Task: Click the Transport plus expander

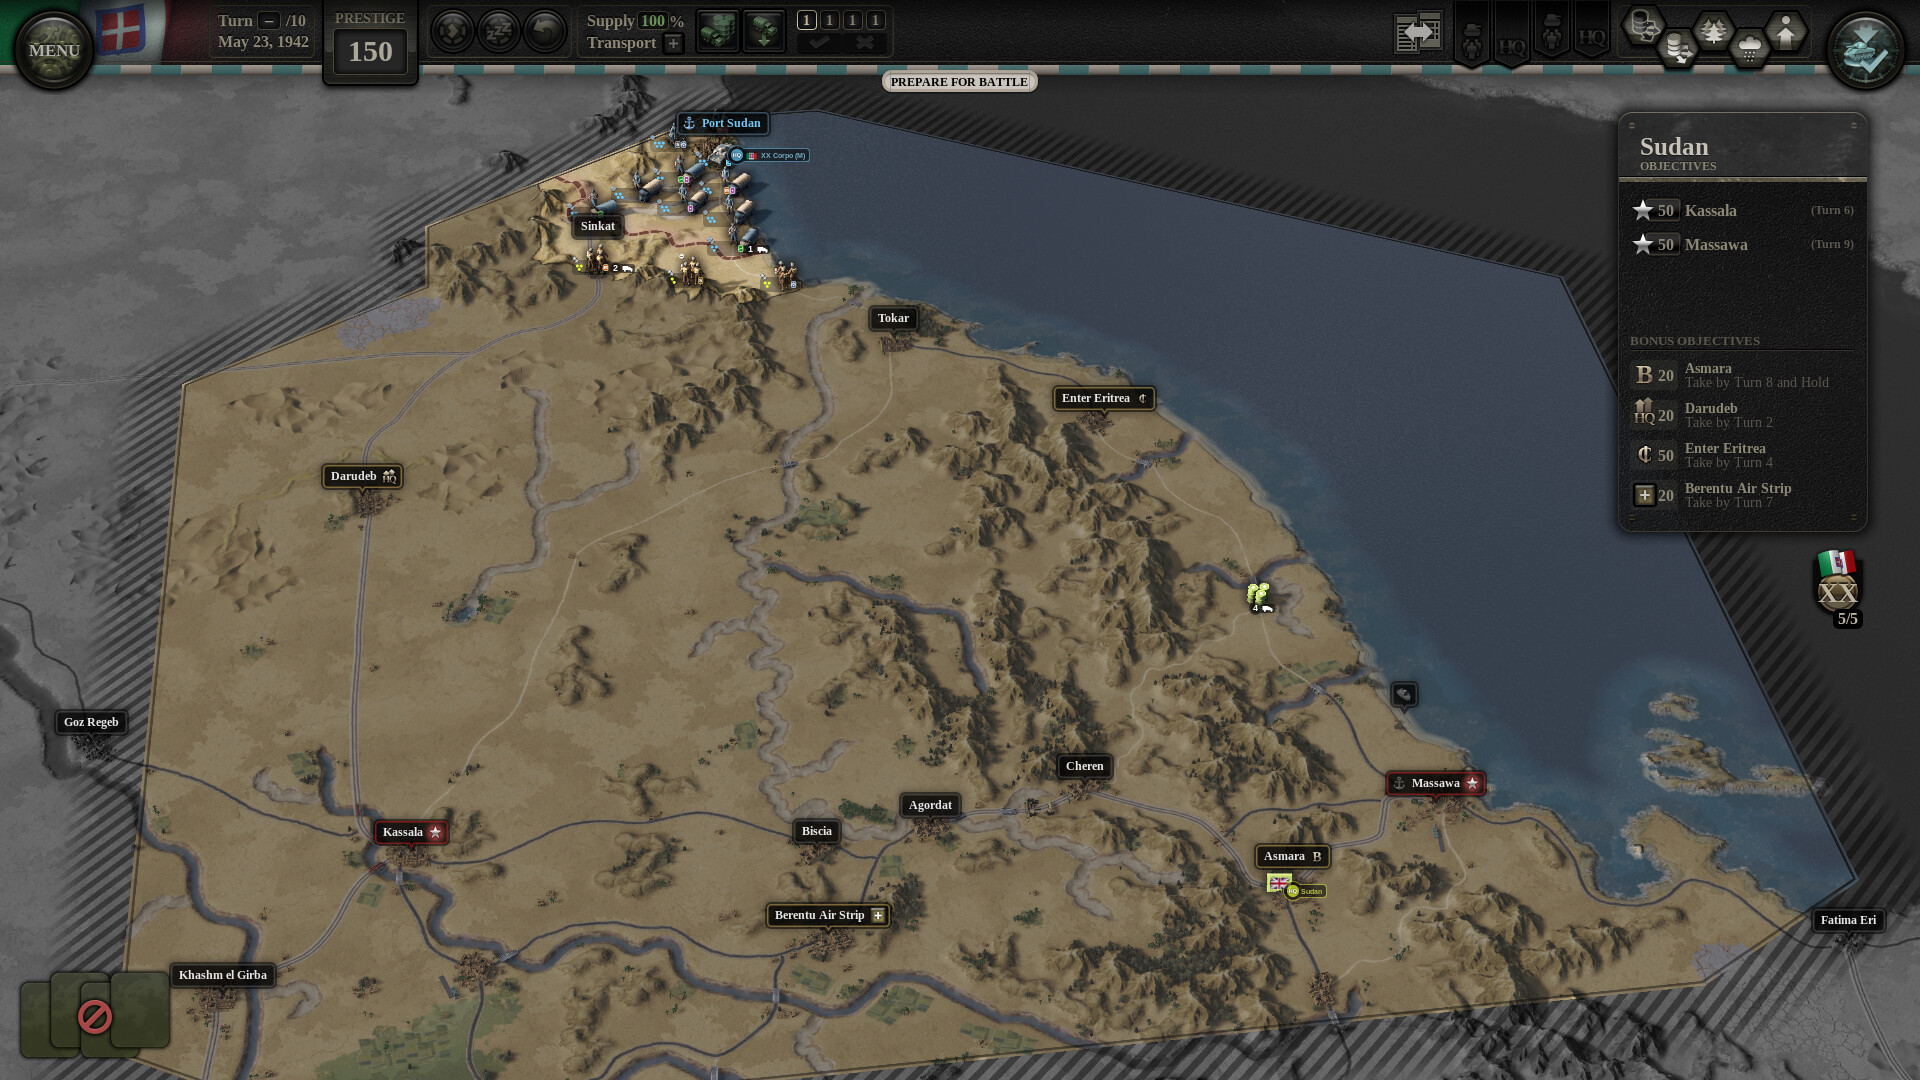Action: (672, 43)
